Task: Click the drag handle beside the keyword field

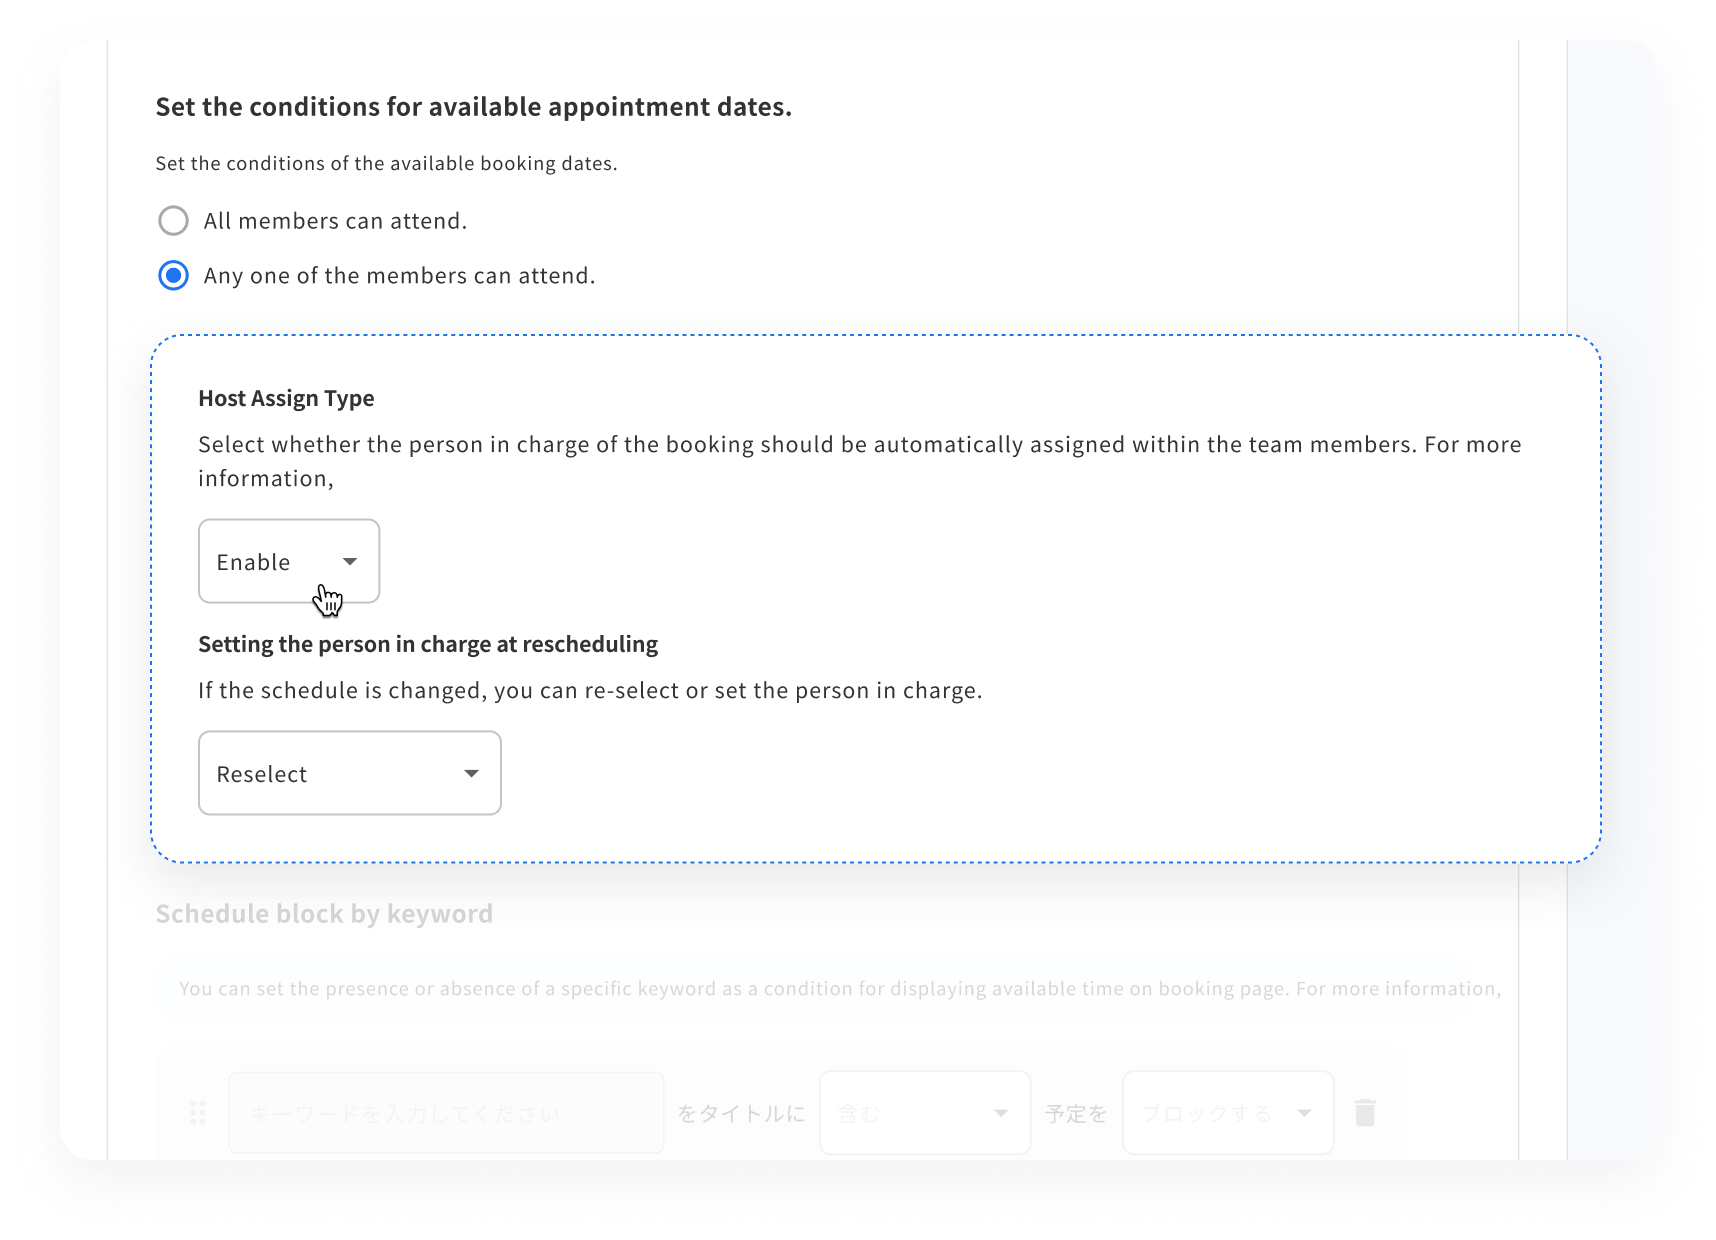Action: pos(198,1112)
